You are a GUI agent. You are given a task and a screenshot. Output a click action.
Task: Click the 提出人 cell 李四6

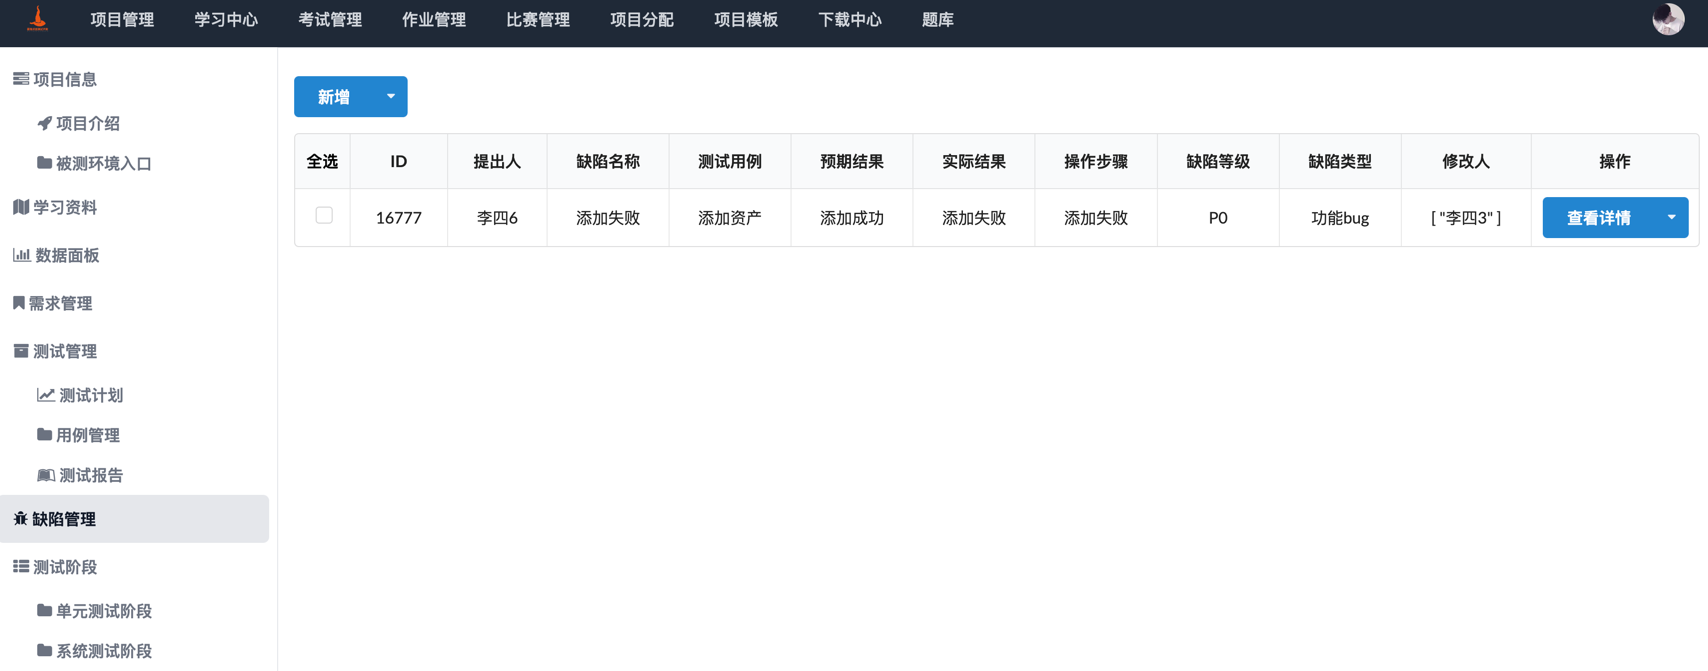click(x=497, y=217)
